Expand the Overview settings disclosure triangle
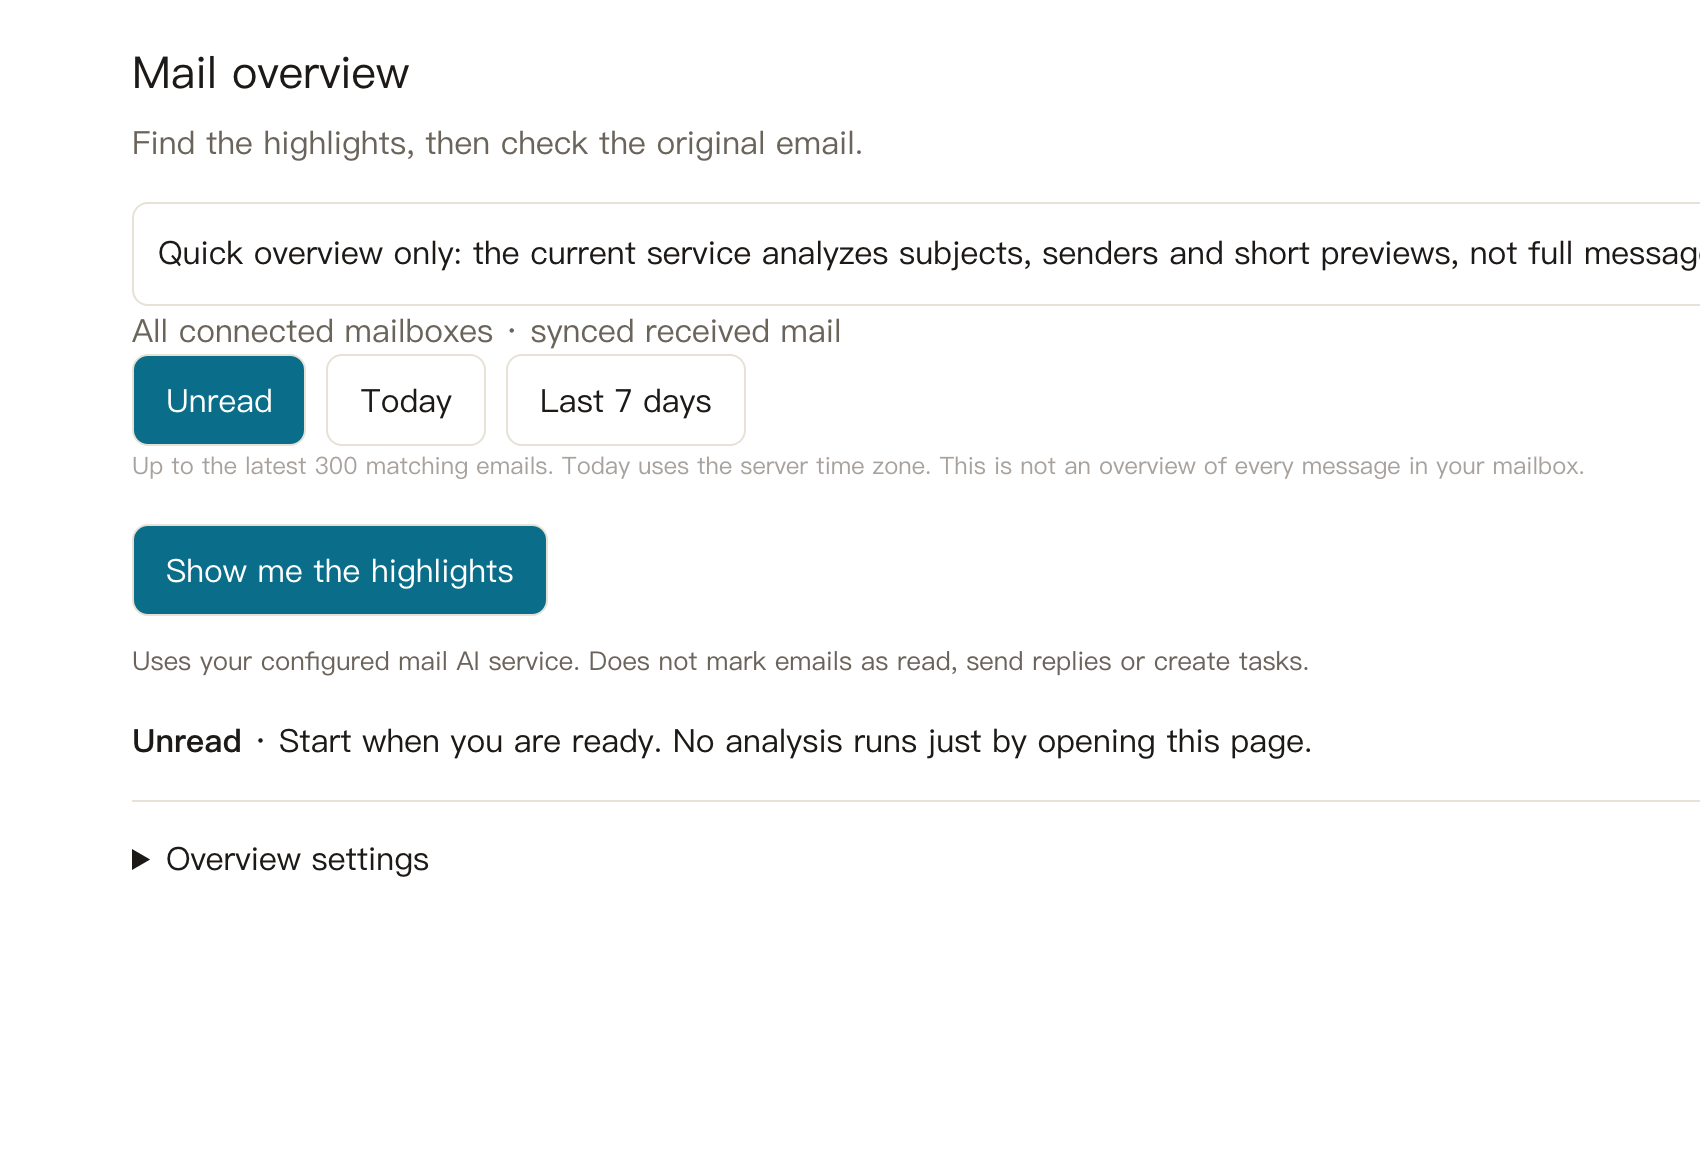1700x1160 pixels. tap(141, 859)
